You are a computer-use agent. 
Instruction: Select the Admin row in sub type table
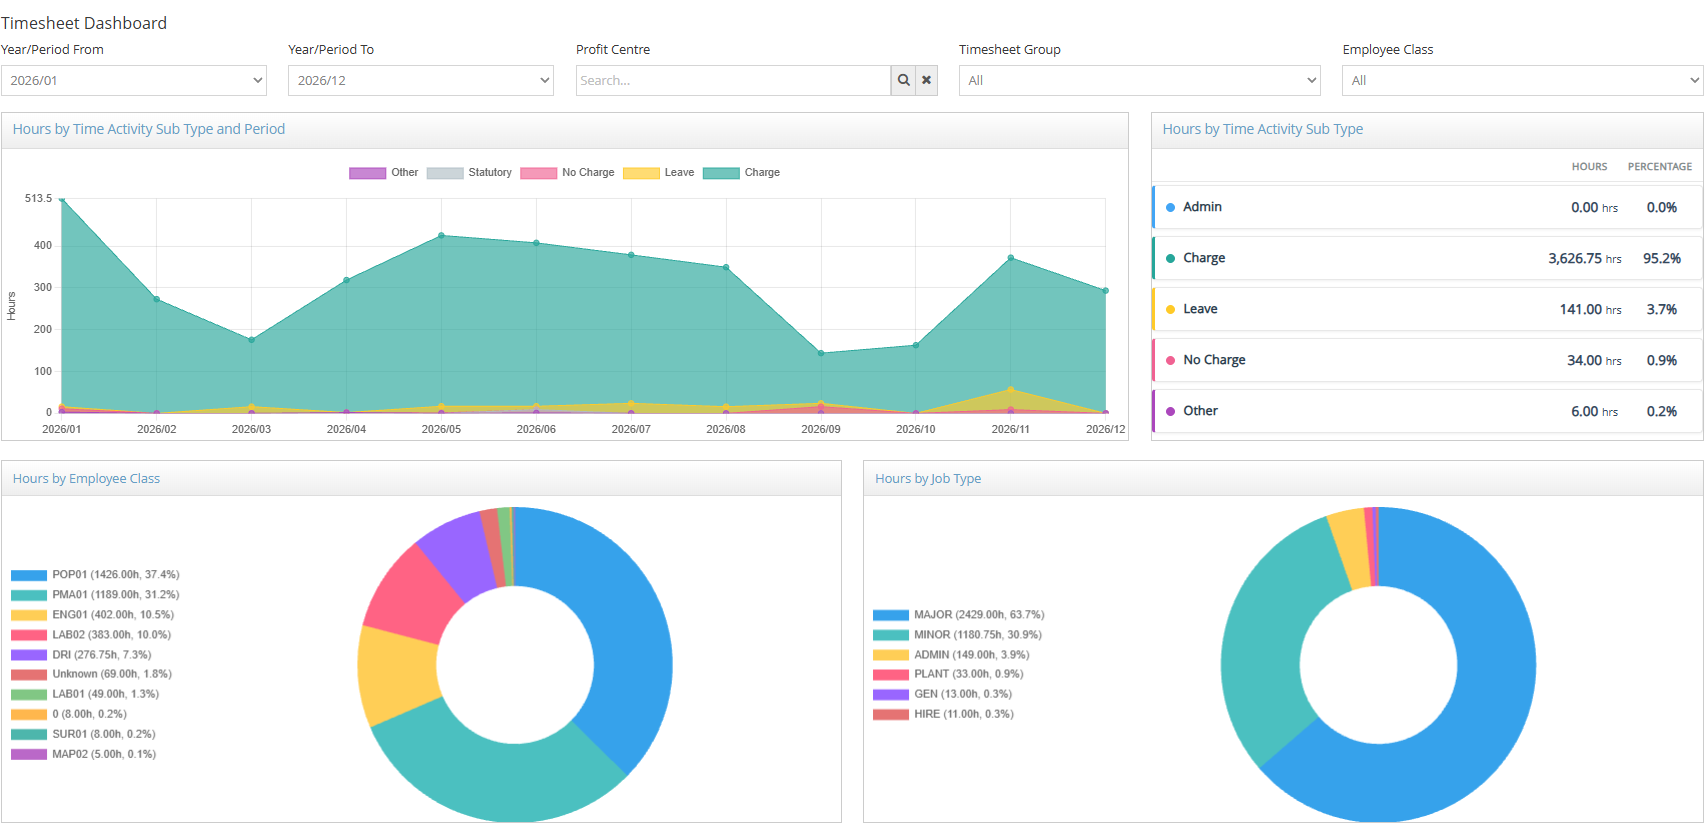click(1427, 207)
